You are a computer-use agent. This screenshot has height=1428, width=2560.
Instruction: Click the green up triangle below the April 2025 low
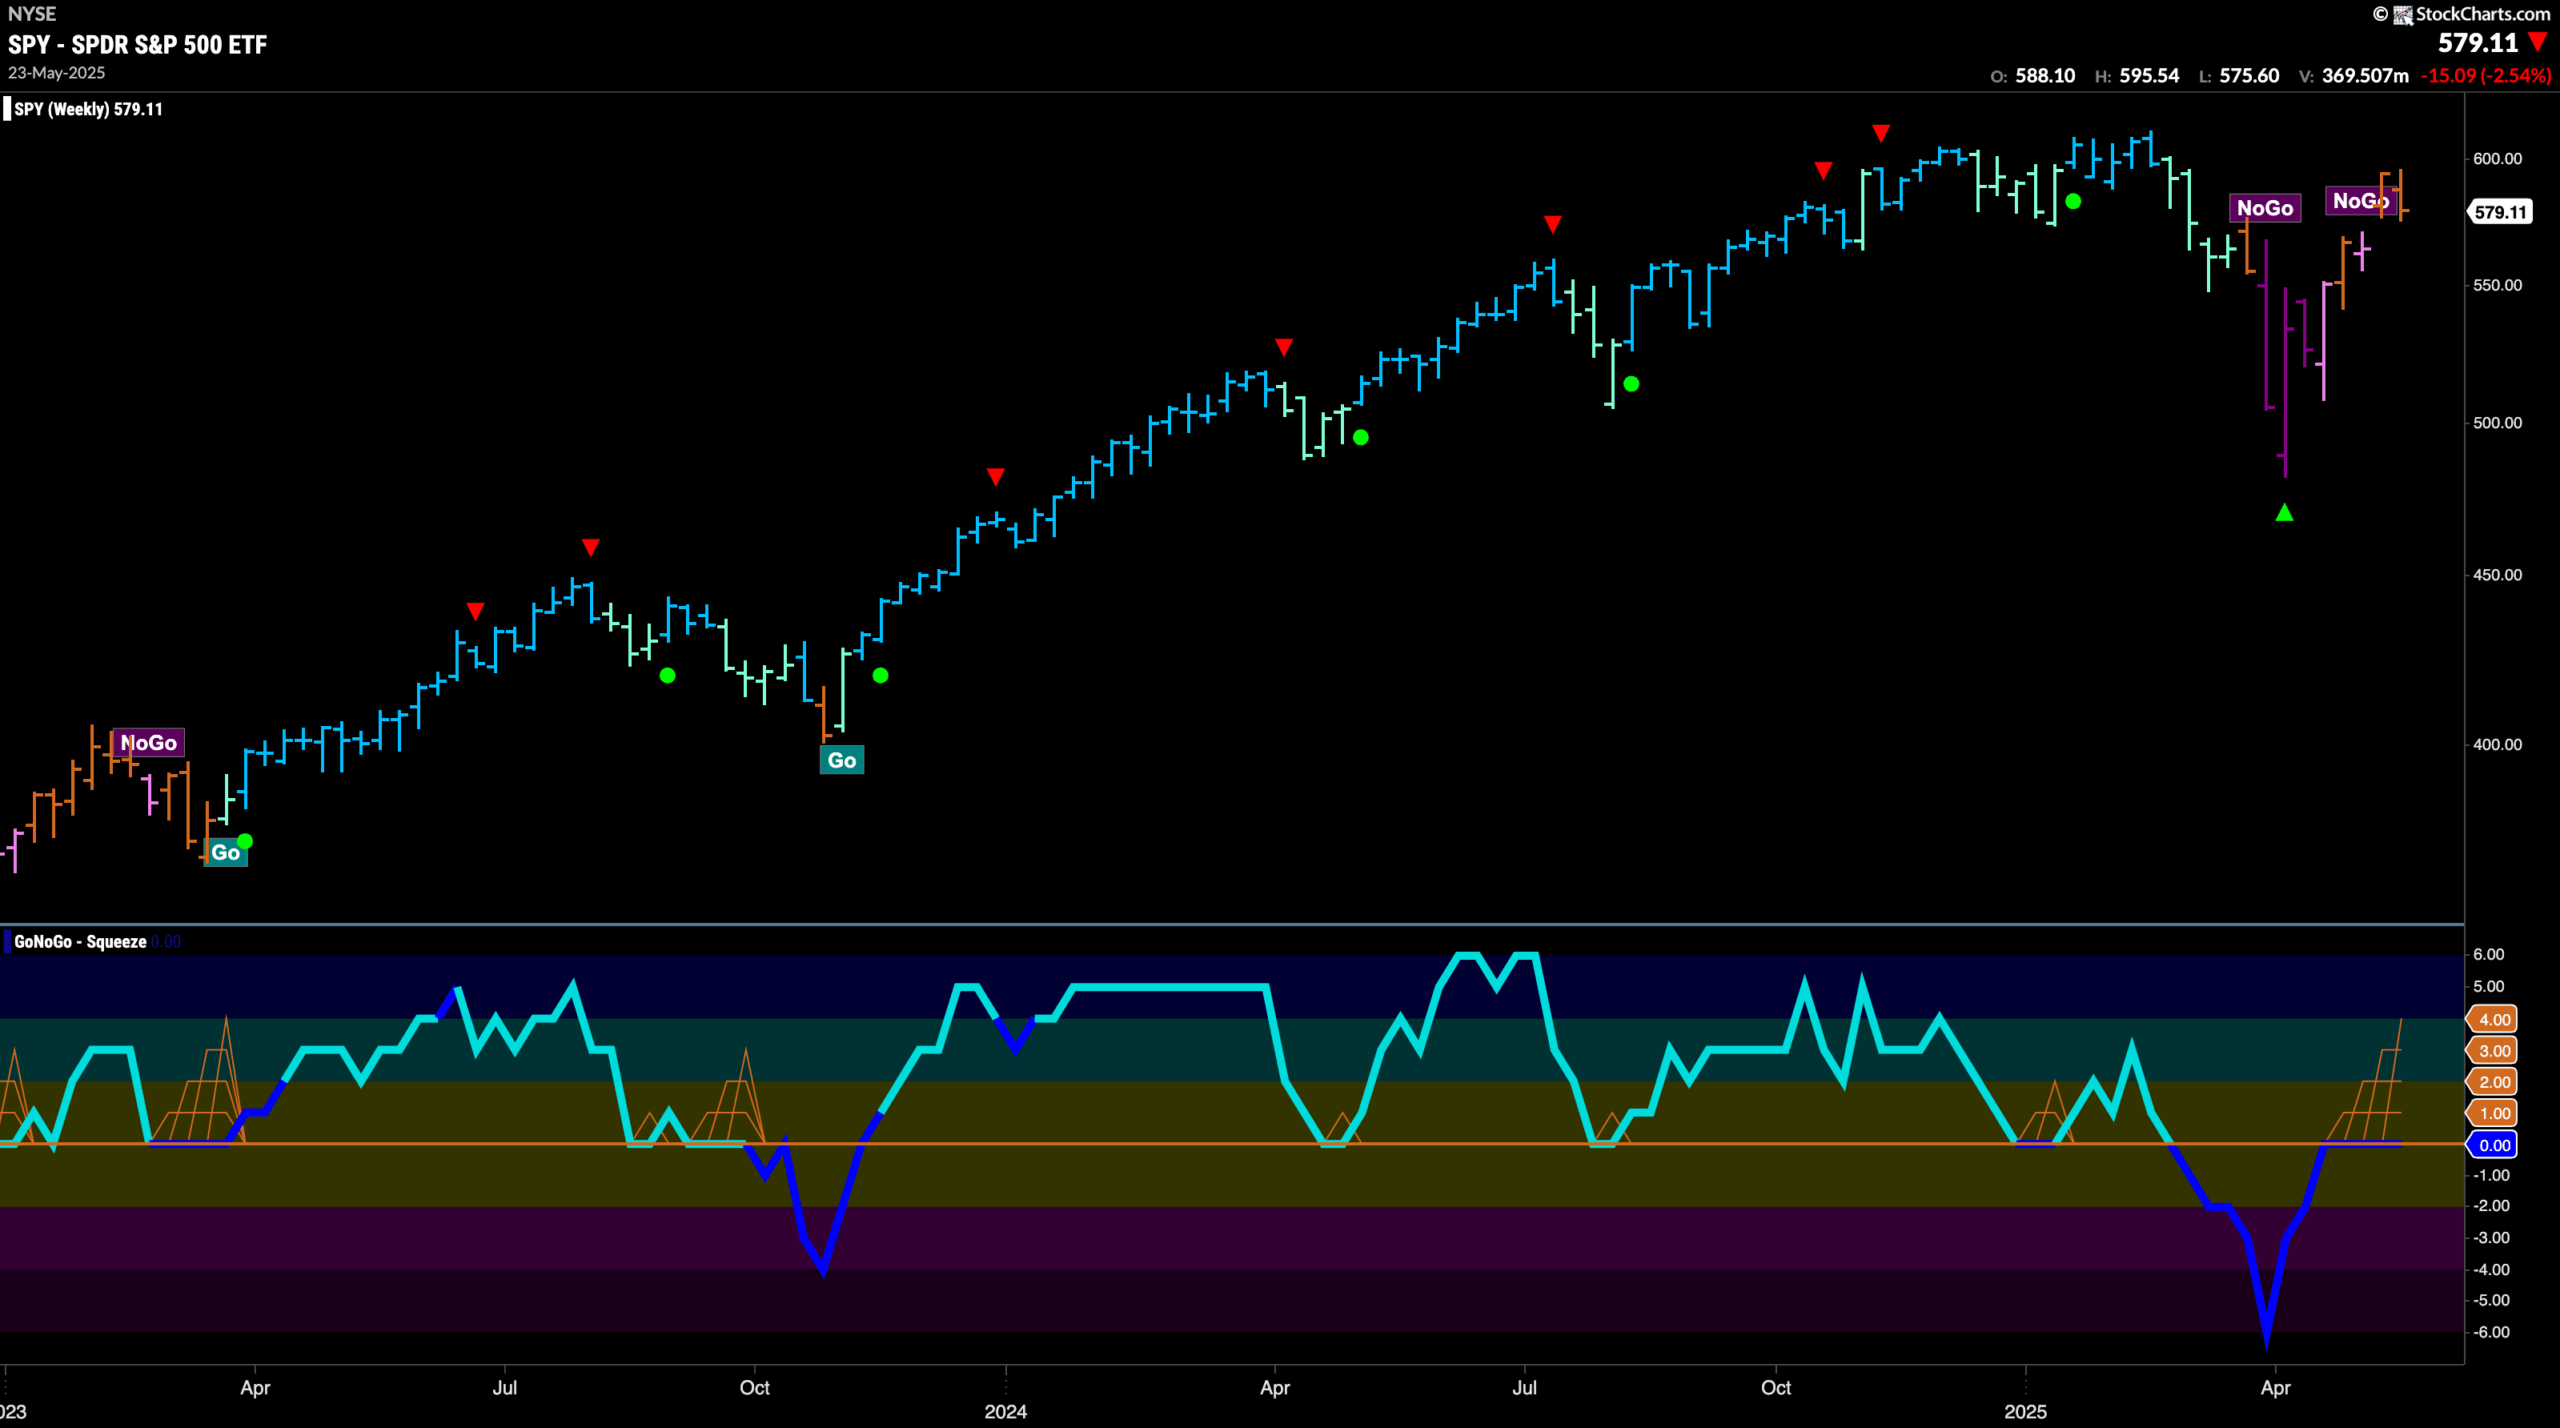2284,513
